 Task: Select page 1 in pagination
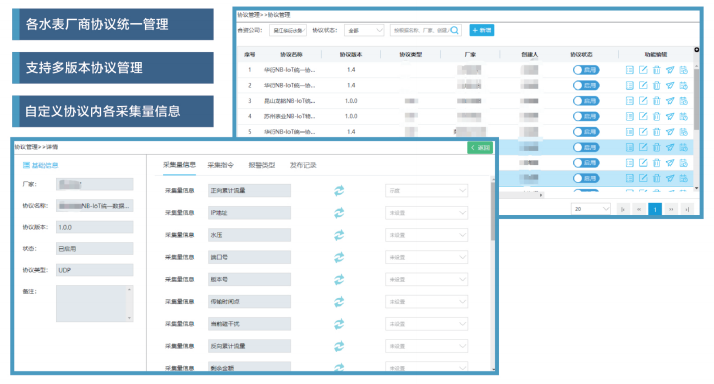tap(655, 209)
